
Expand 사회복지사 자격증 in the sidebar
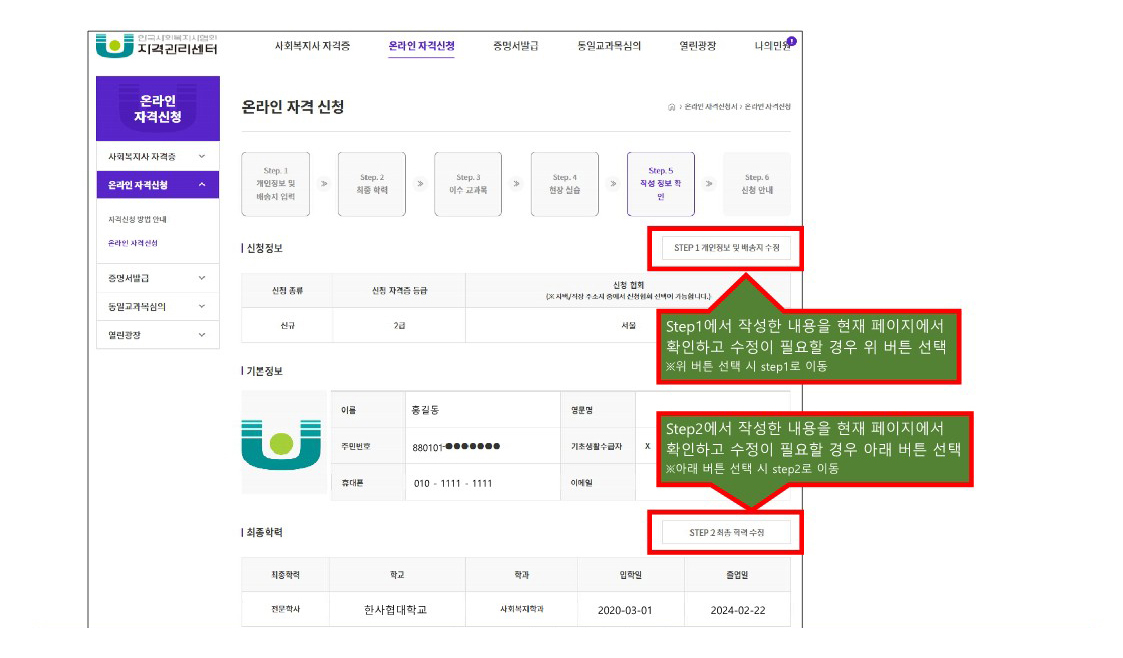pyautogui.click(x=158, y=156)
